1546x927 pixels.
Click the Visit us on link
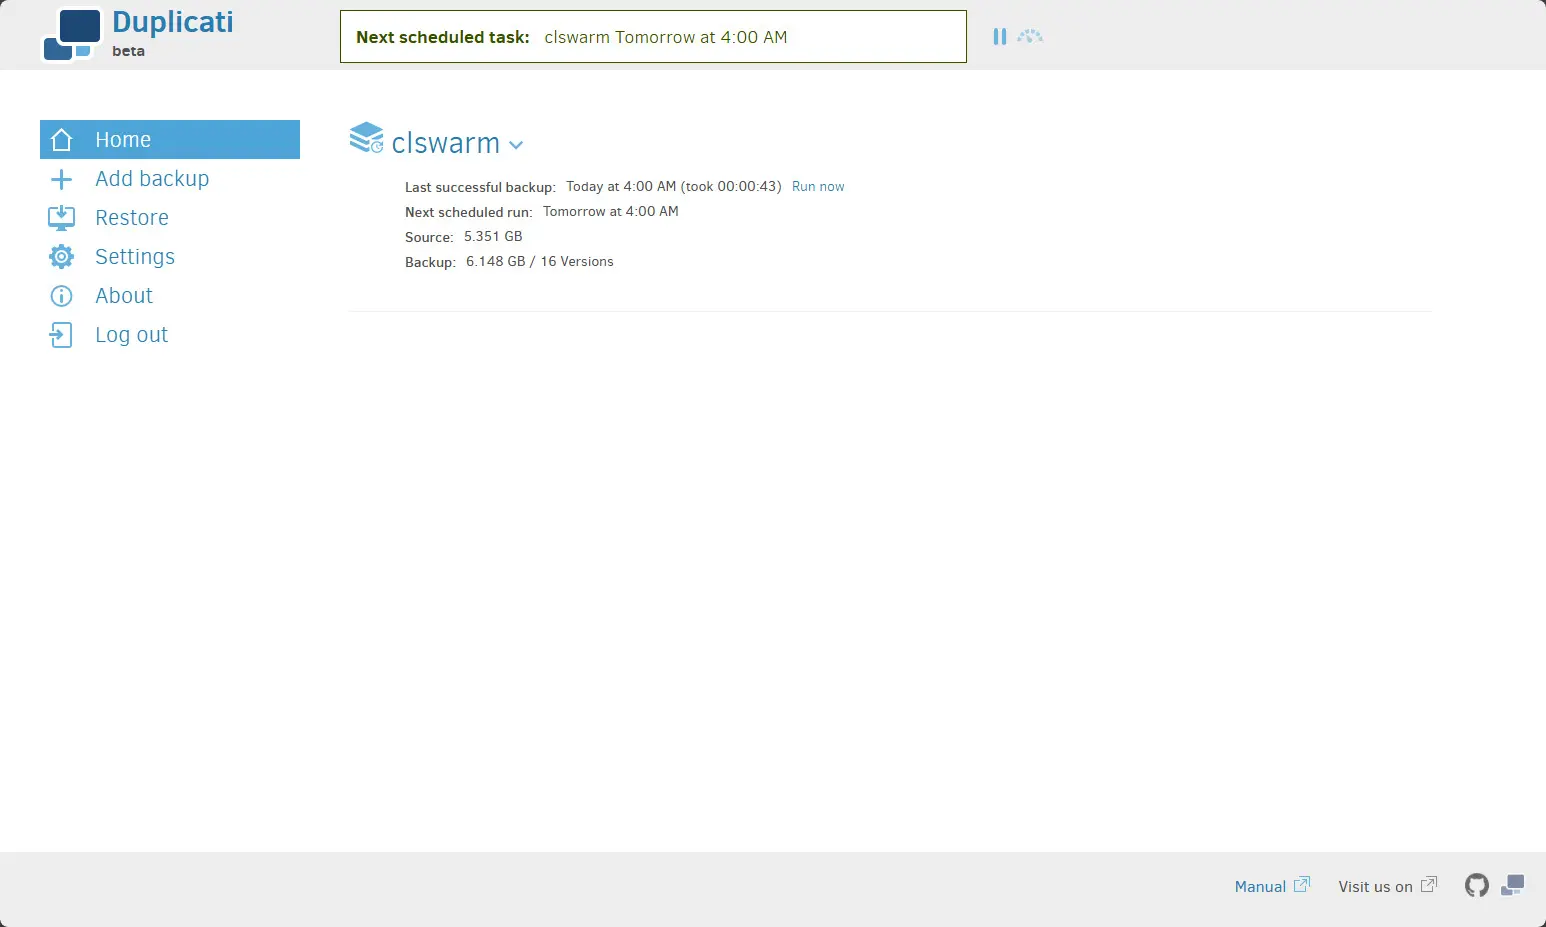point(1388,886)
